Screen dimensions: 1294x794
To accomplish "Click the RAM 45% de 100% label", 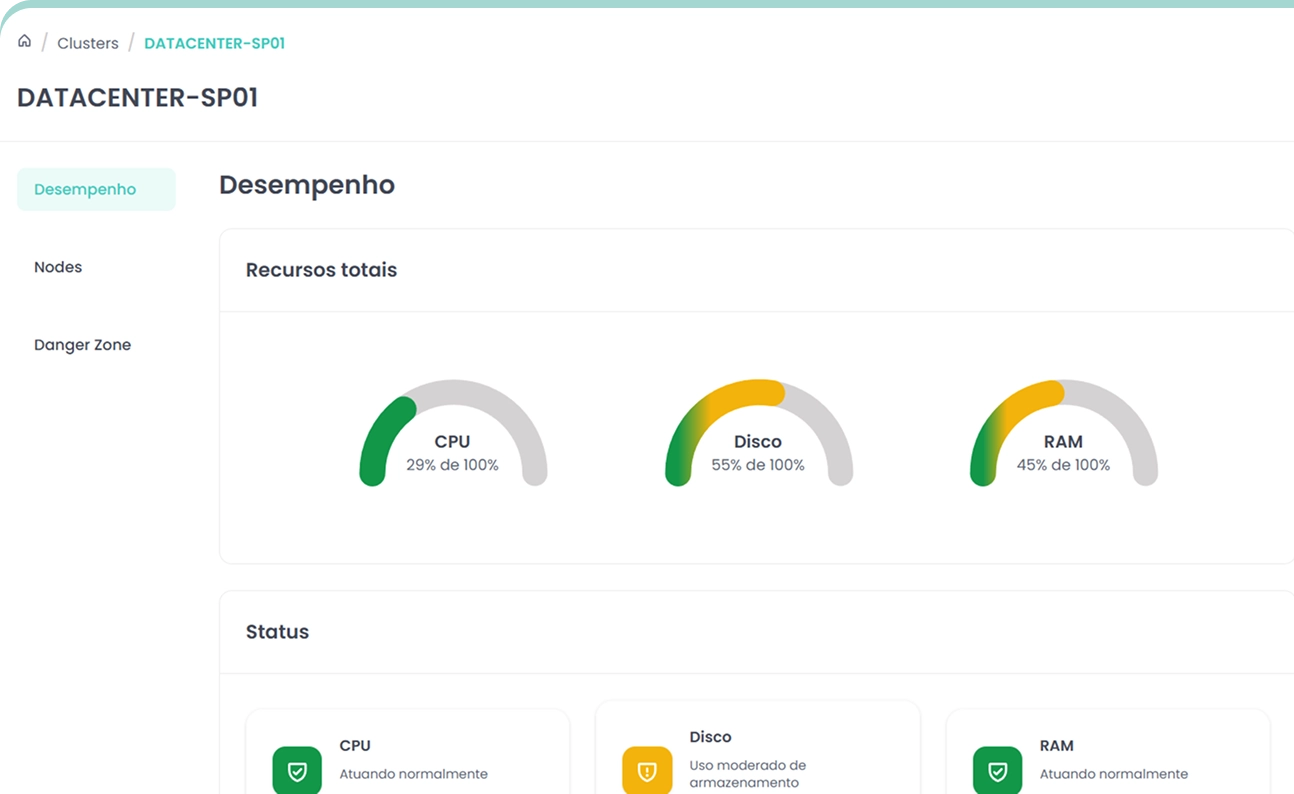I will pyautogui.click(x=1063, y=465).
